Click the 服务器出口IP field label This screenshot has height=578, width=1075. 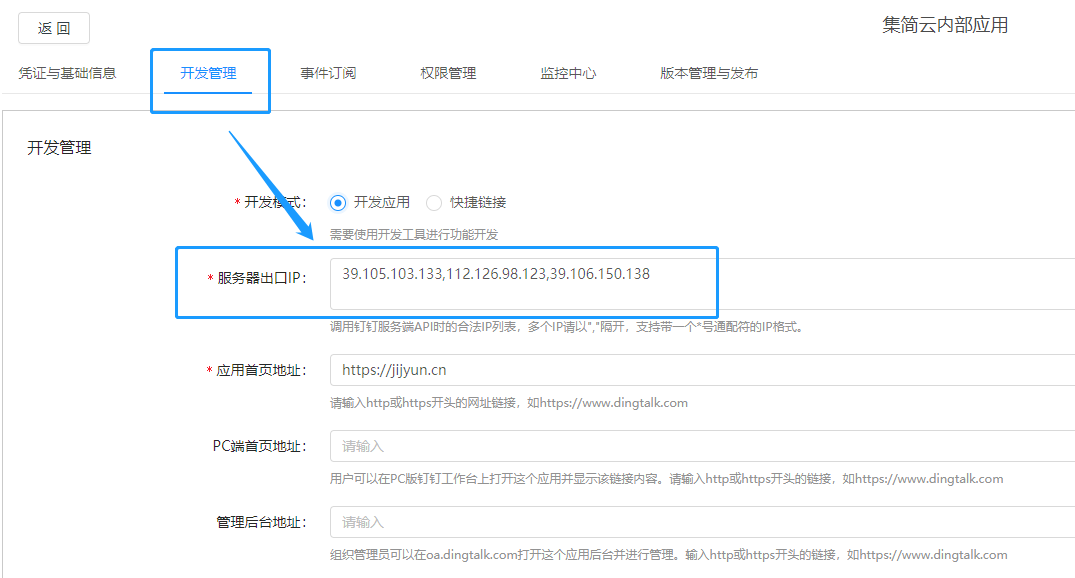tap(260, 278)
